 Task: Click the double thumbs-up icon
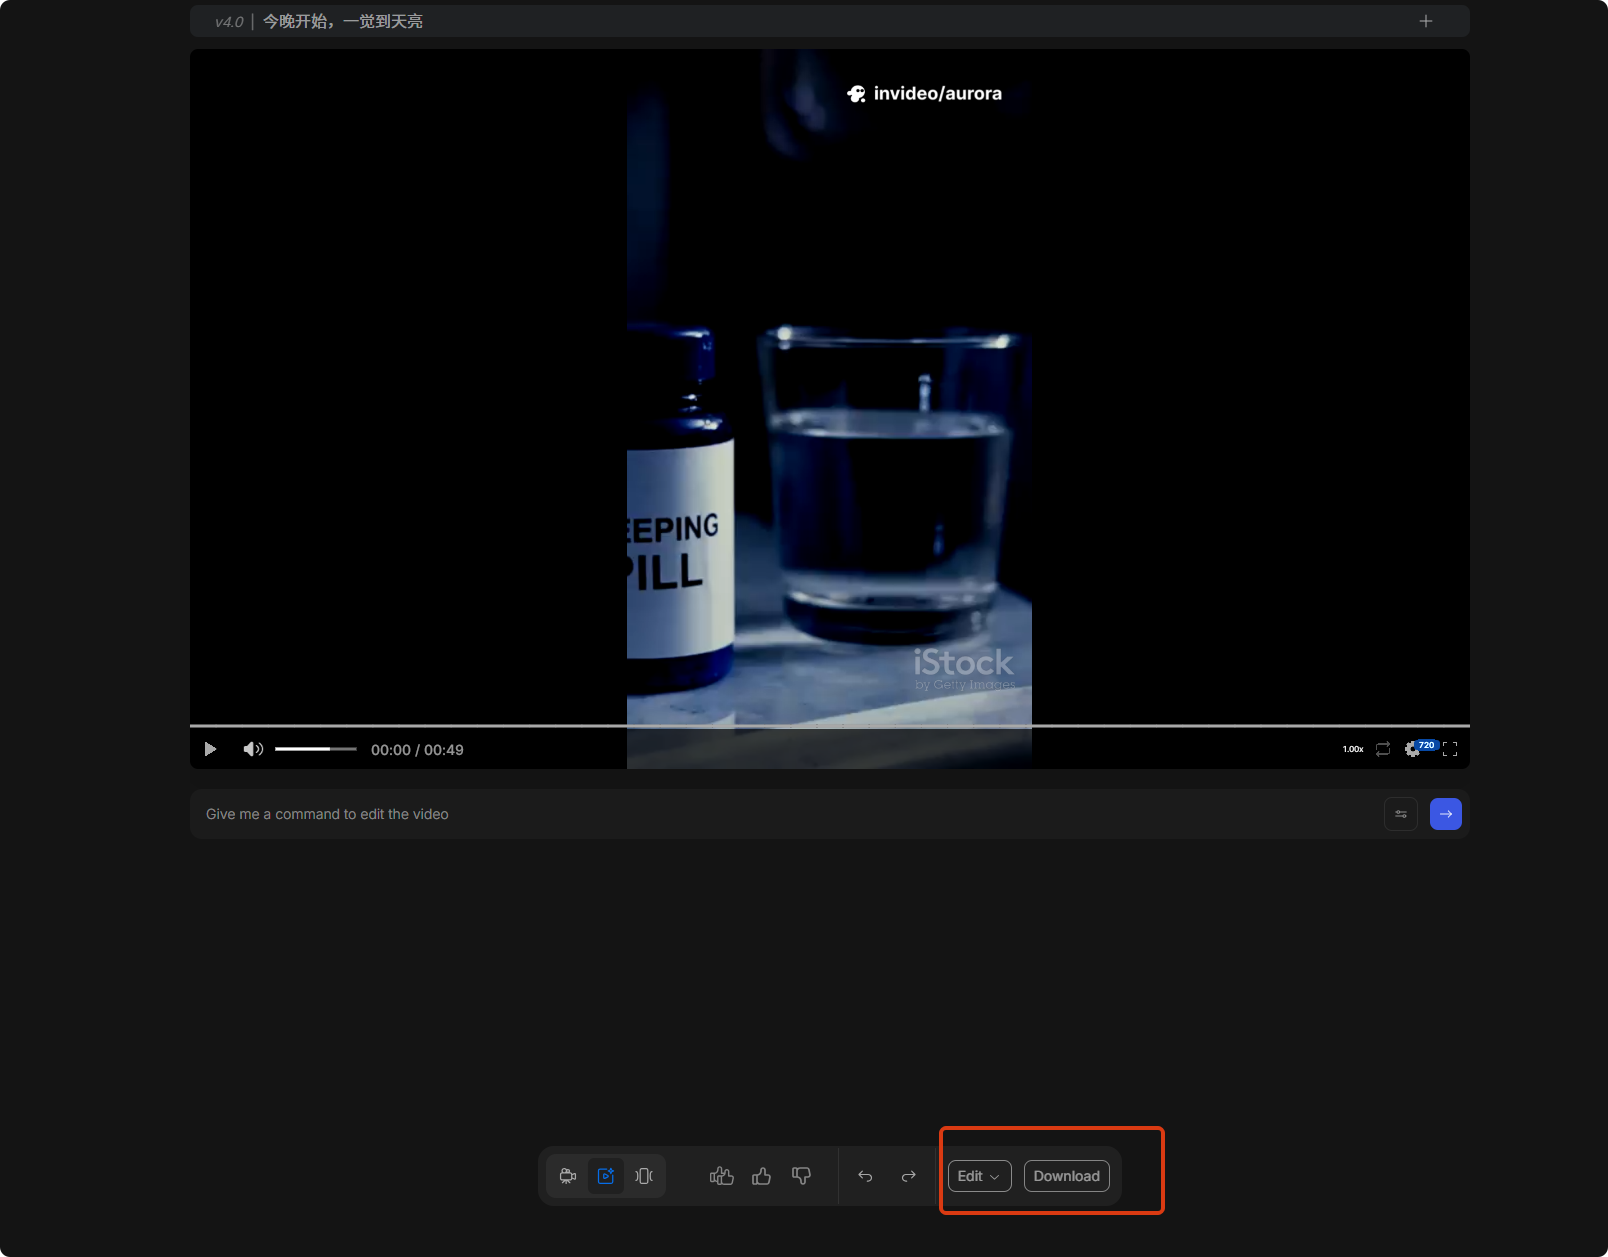pyautogui.click(x=722, y=1176)
